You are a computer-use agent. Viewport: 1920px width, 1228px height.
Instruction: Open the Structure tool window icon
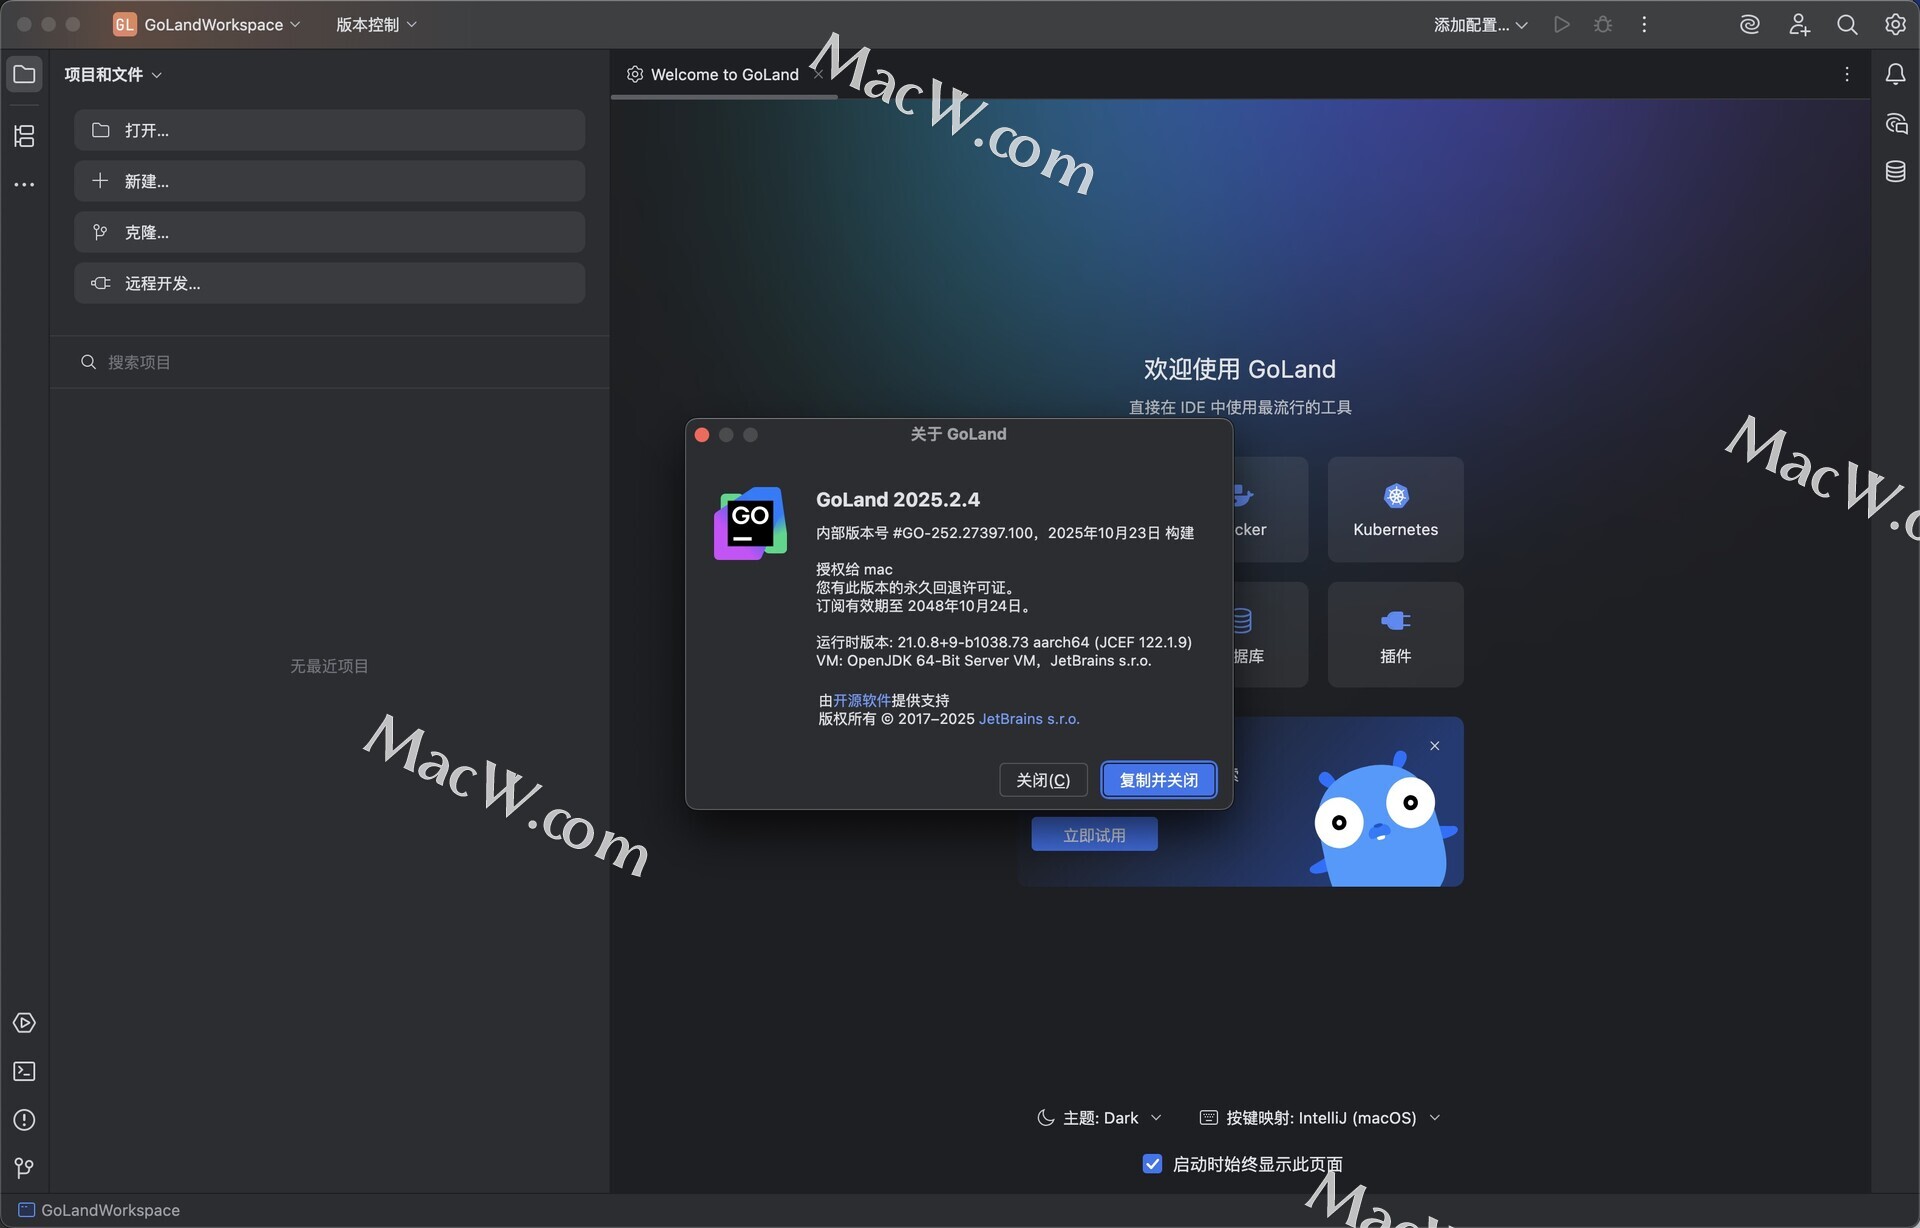pyautogui.click(x=24, y=136)
